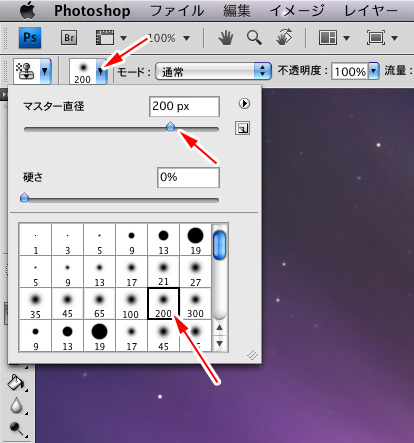
Task: Expand the Screen Mode dropdown arrow
Action: (x=395, y=38)
